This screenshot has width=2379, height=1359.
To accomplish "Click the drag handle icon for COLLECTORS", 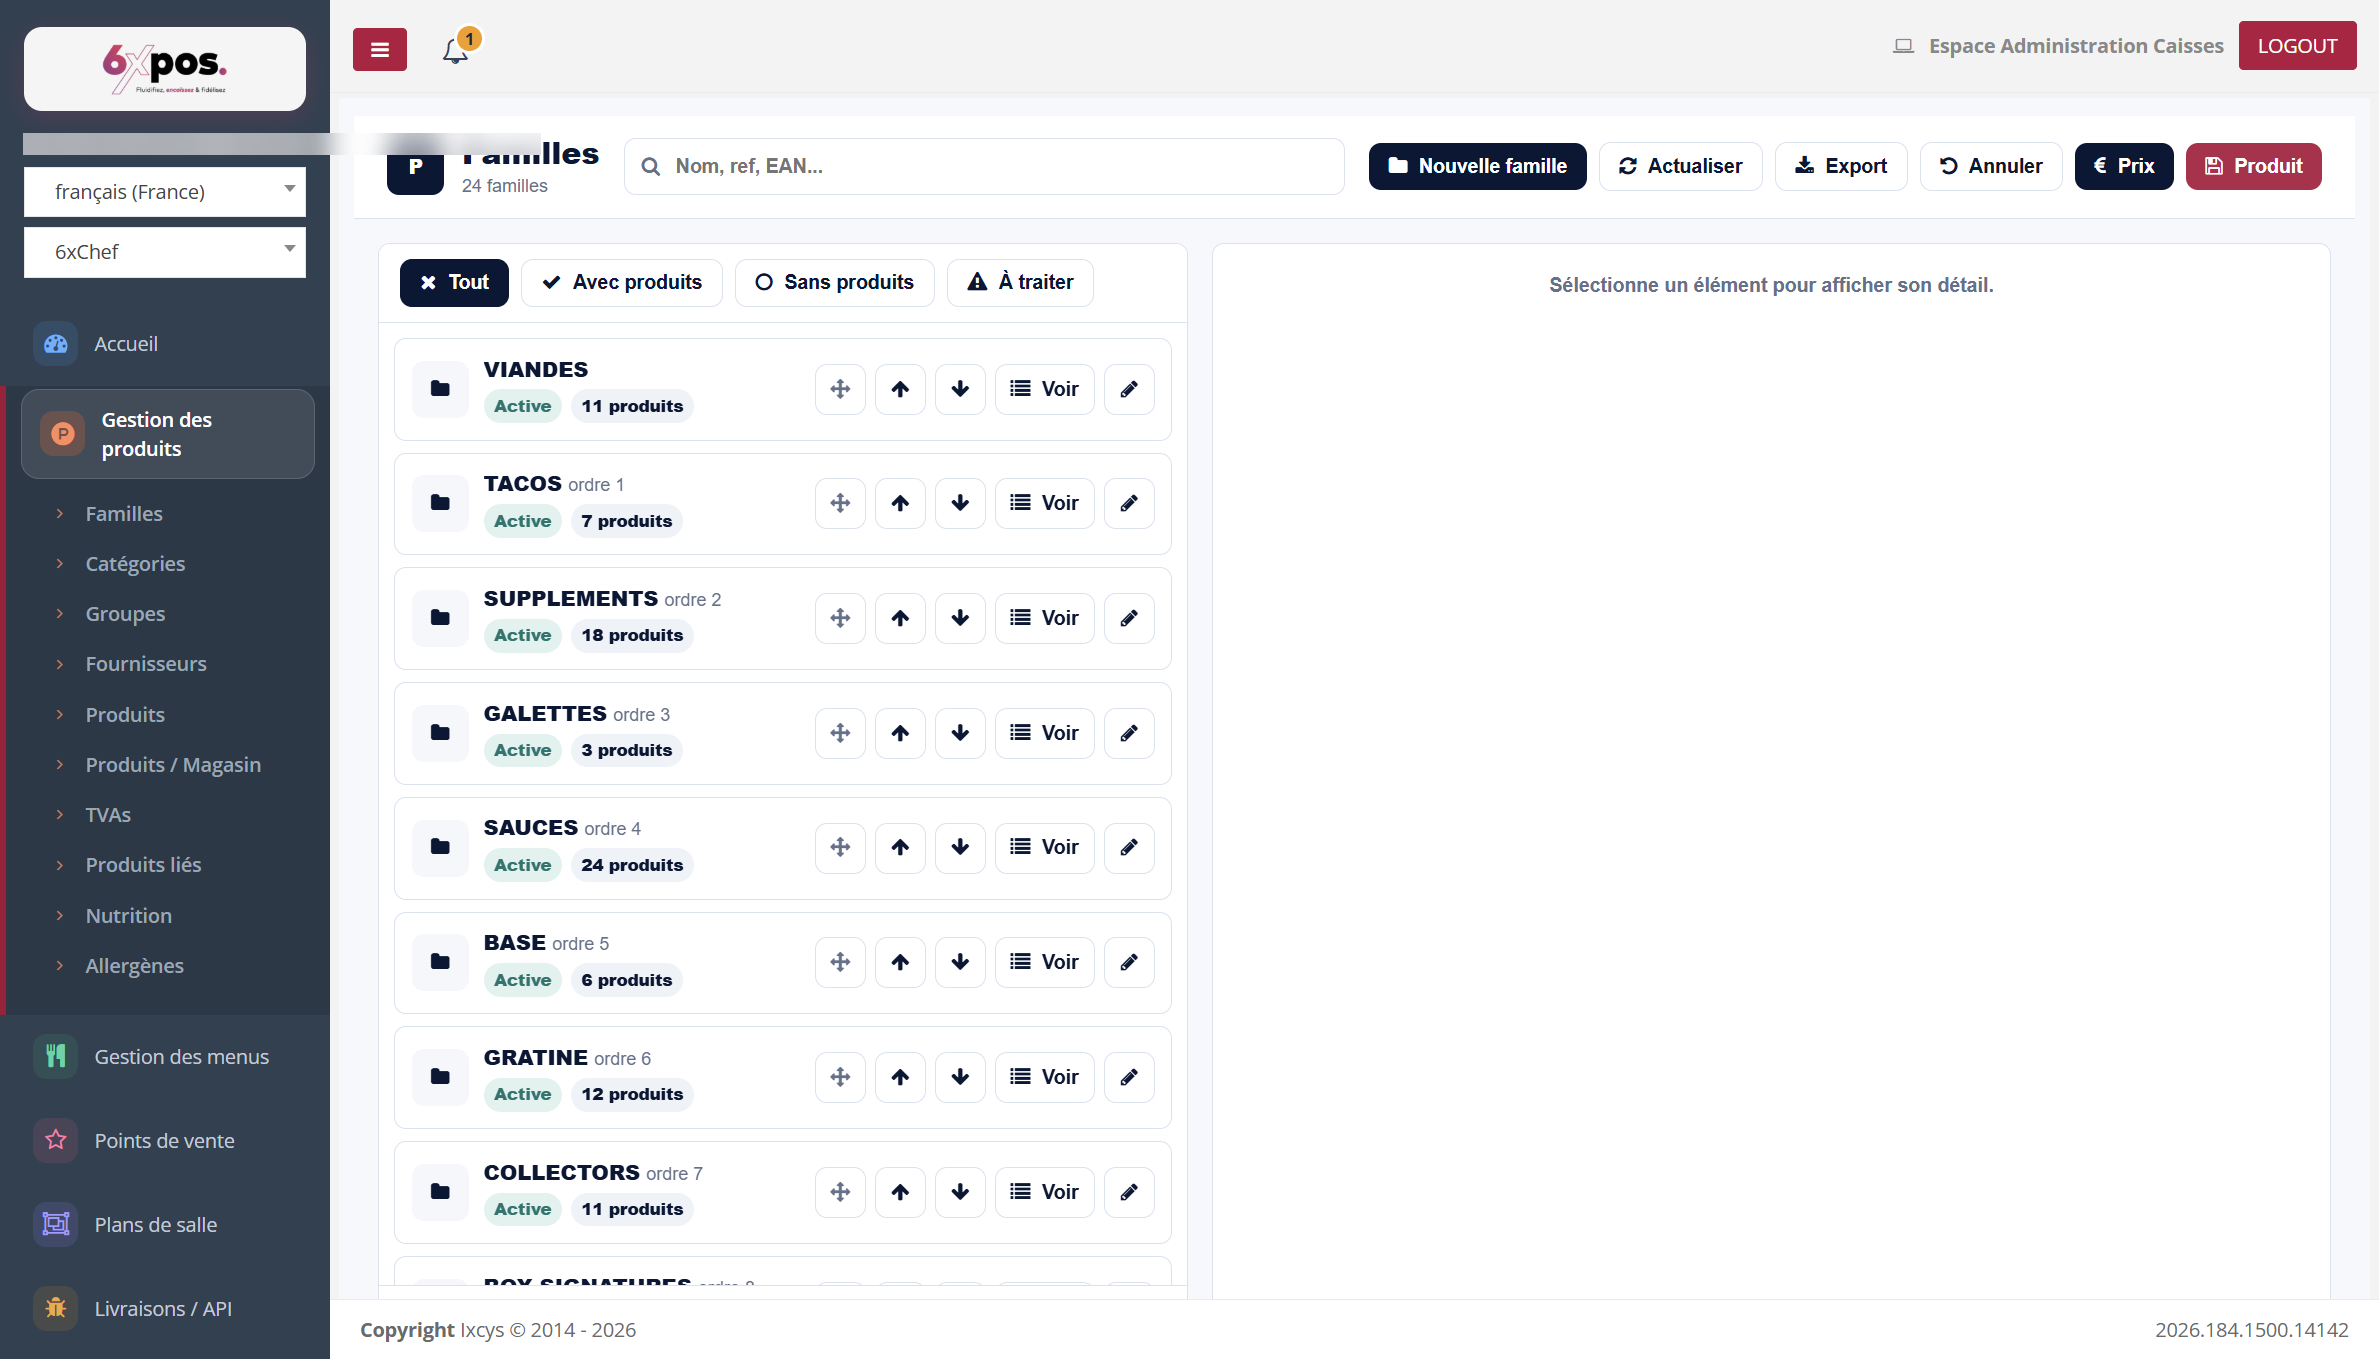I will coord(840,1192).
